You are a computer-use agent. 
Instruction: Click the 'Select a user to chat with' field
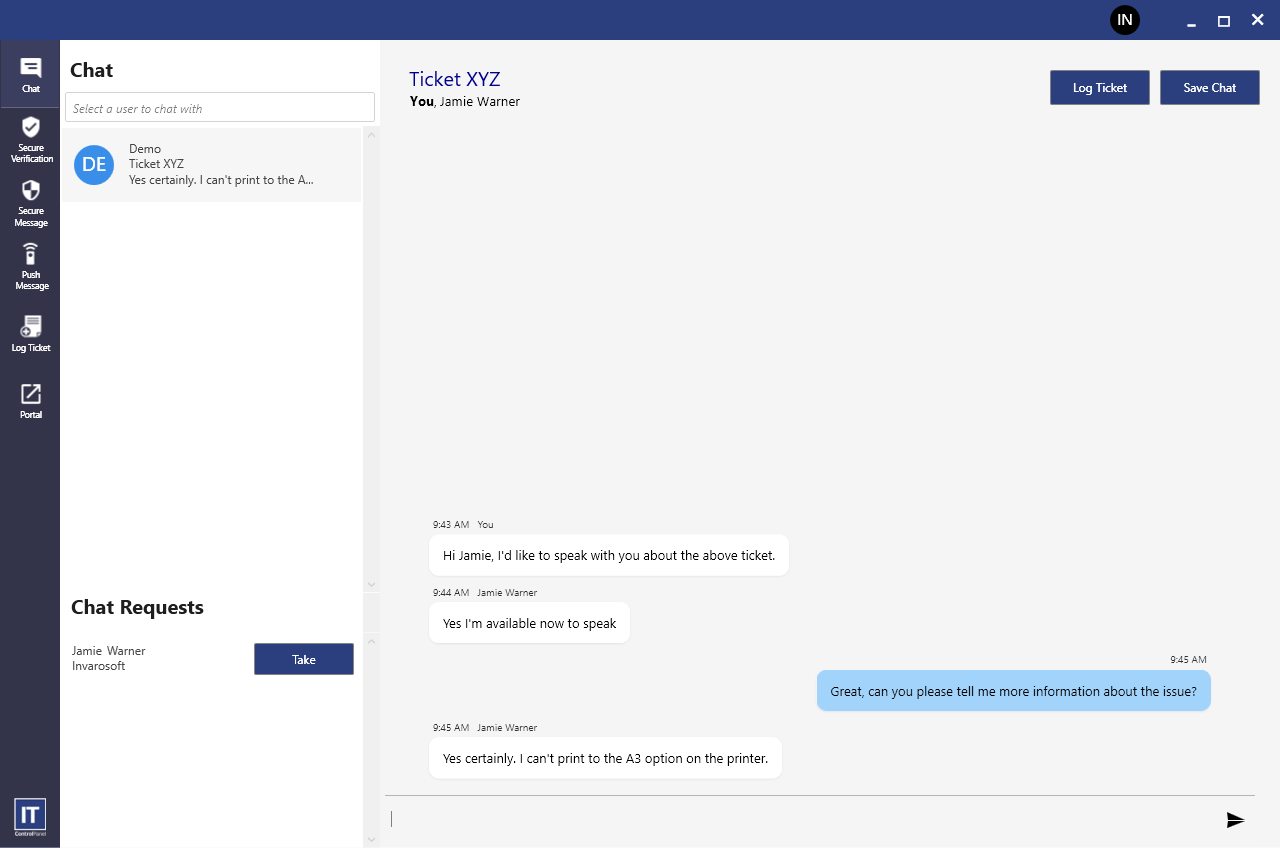[x=220, y=108]
